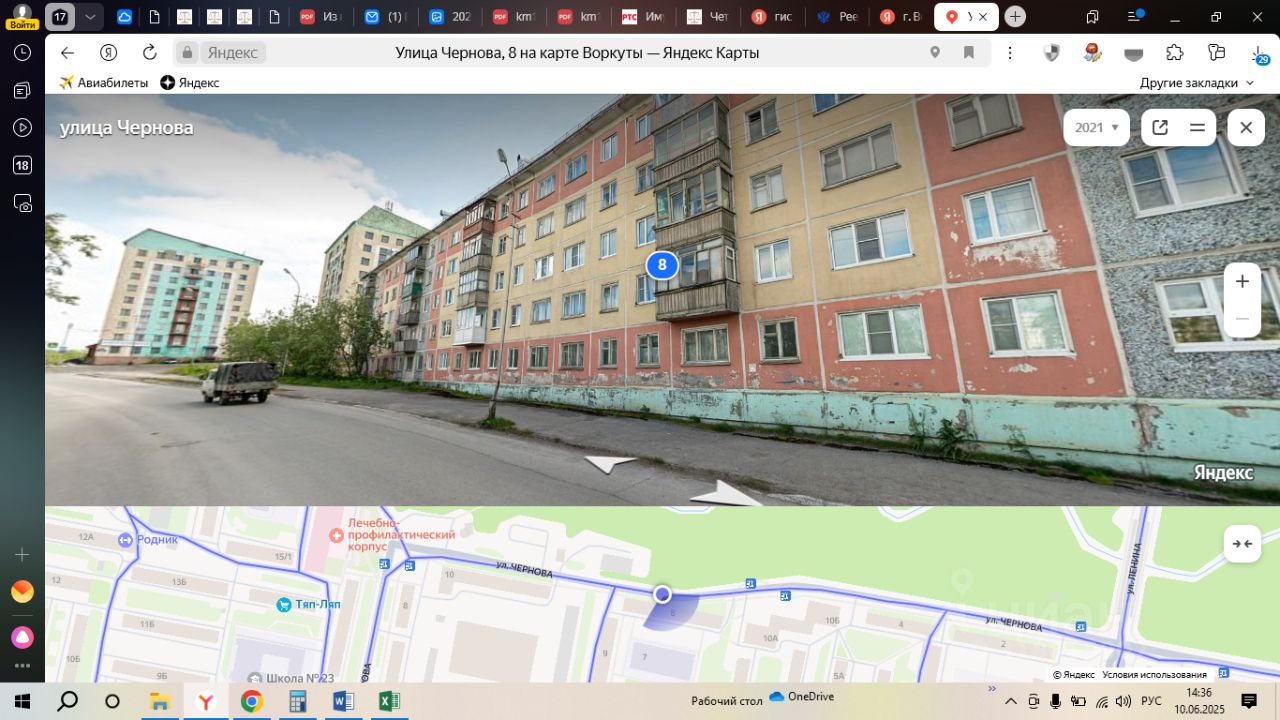This screenshot has height=720, width=1280.
Task: Zoom in the panorama with the plus button
Action: click(x=1242, y=281)
